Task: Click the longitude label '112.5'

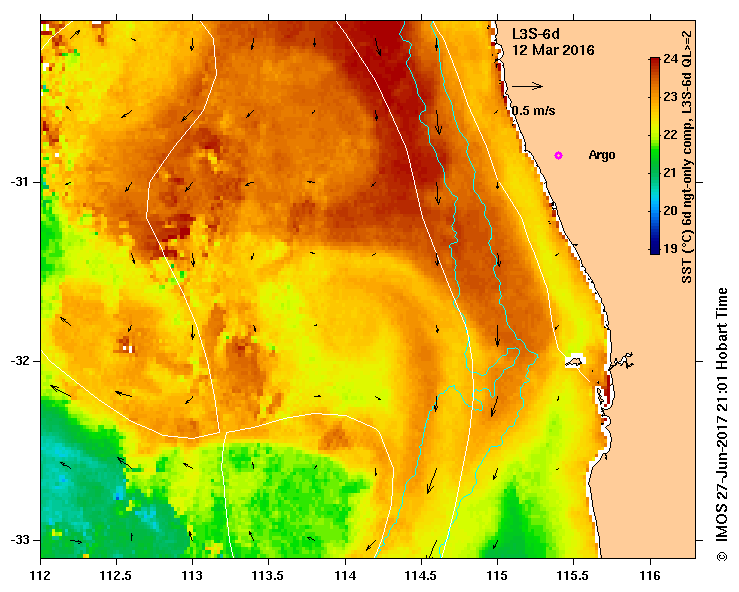Action: pos(116,576)
